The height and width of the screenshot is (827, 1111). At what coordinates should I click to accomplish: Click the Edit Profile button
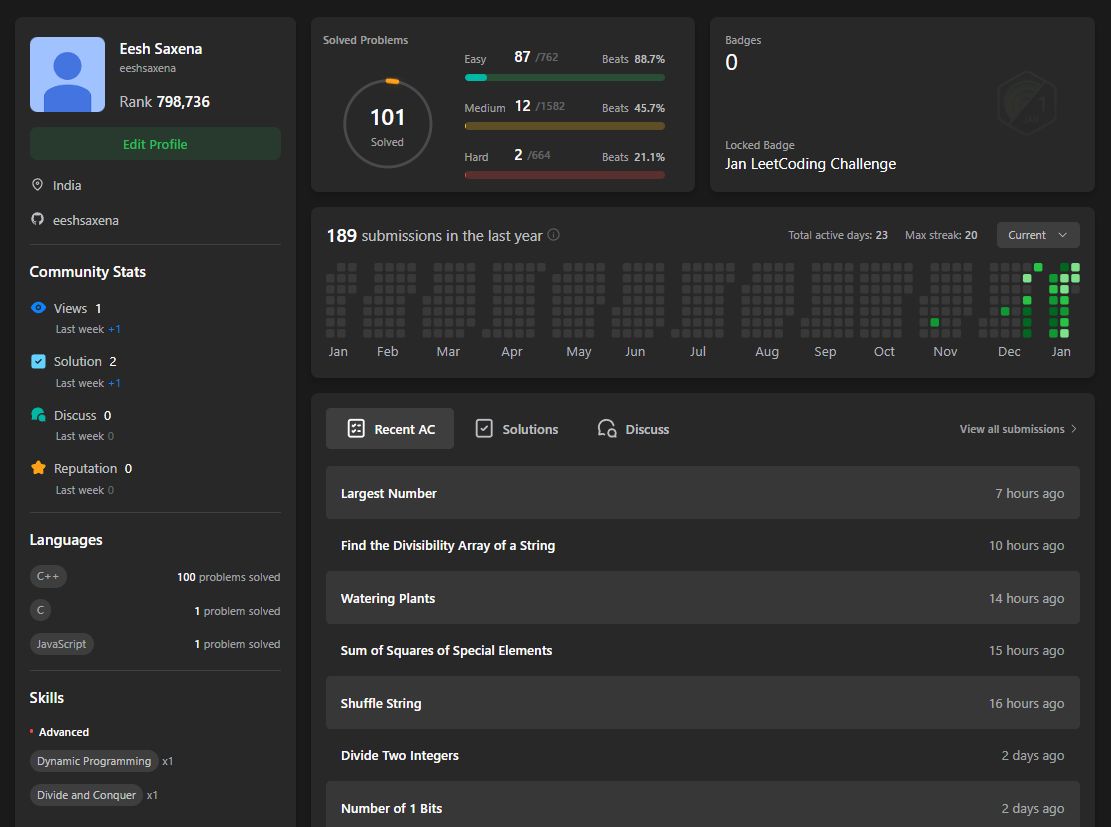coord(155,144)
